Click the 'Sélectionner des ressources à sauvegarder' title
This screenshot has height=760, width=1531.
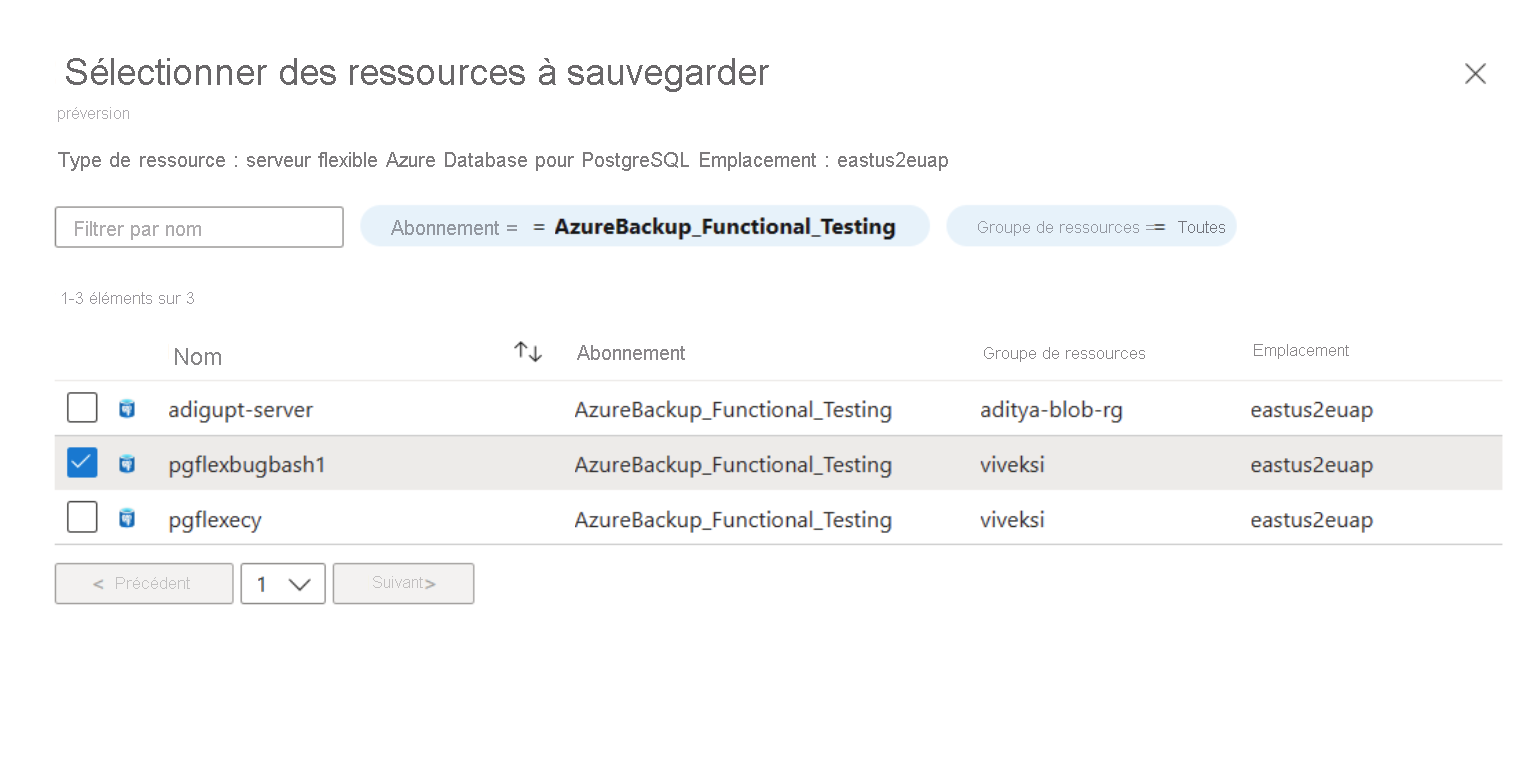(417, 73)
